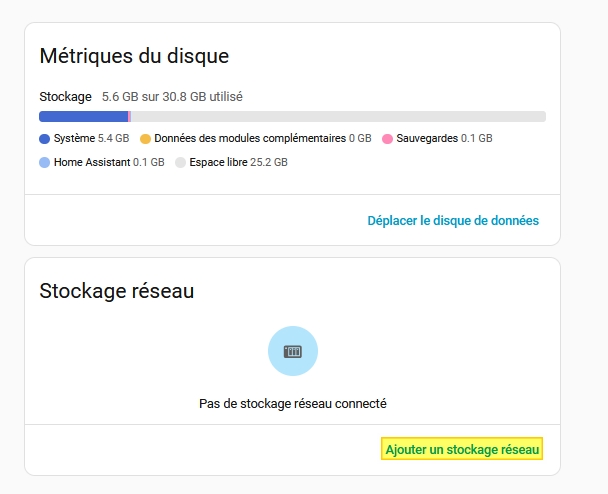Click the Stockage réseau heading
This screenshot has height=494, width=608.
[x=116, y=291]
